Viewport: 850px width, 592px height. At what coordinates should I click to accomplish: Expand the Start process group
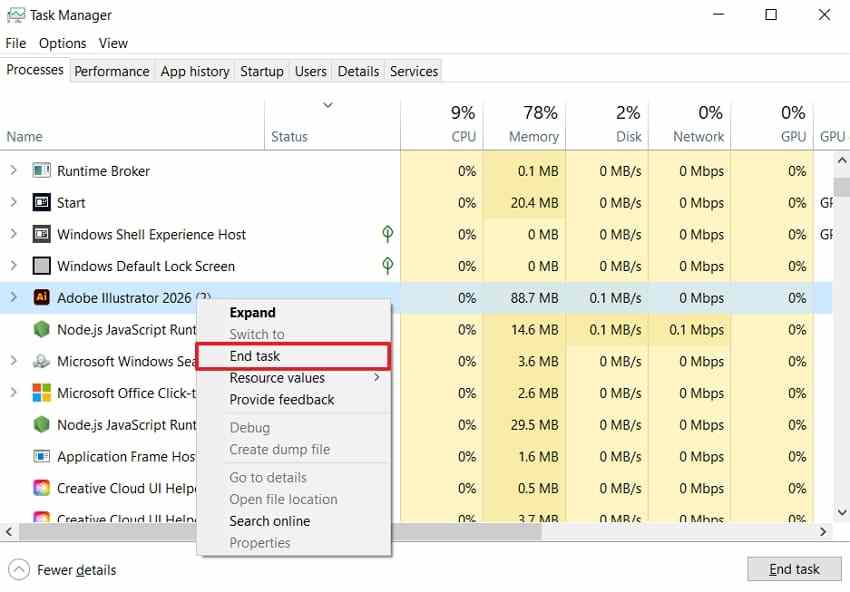click(14, 203)
